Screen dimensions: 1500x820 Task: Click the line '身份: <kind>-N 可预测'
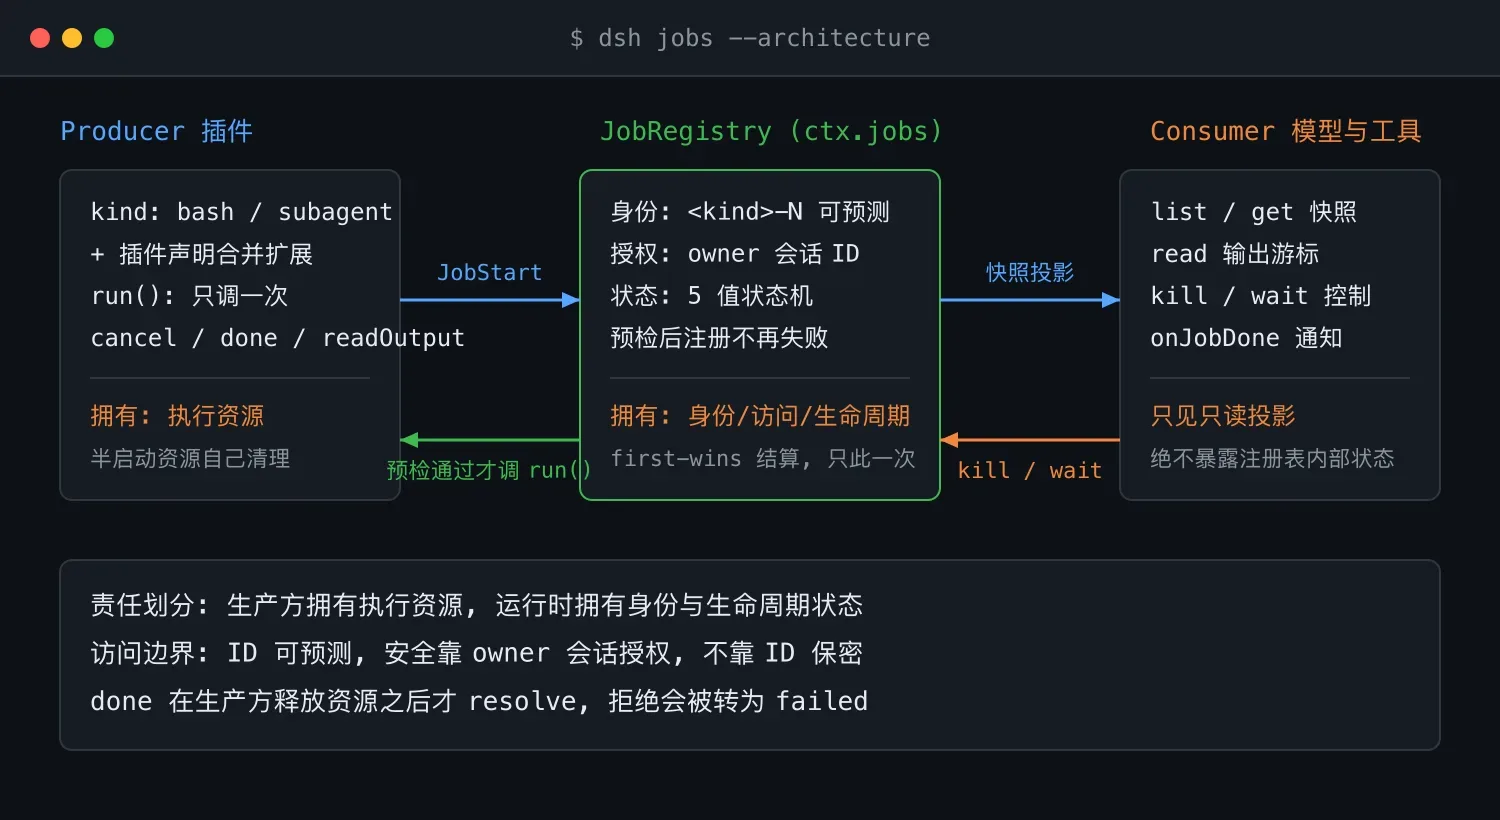click(750, 212)
